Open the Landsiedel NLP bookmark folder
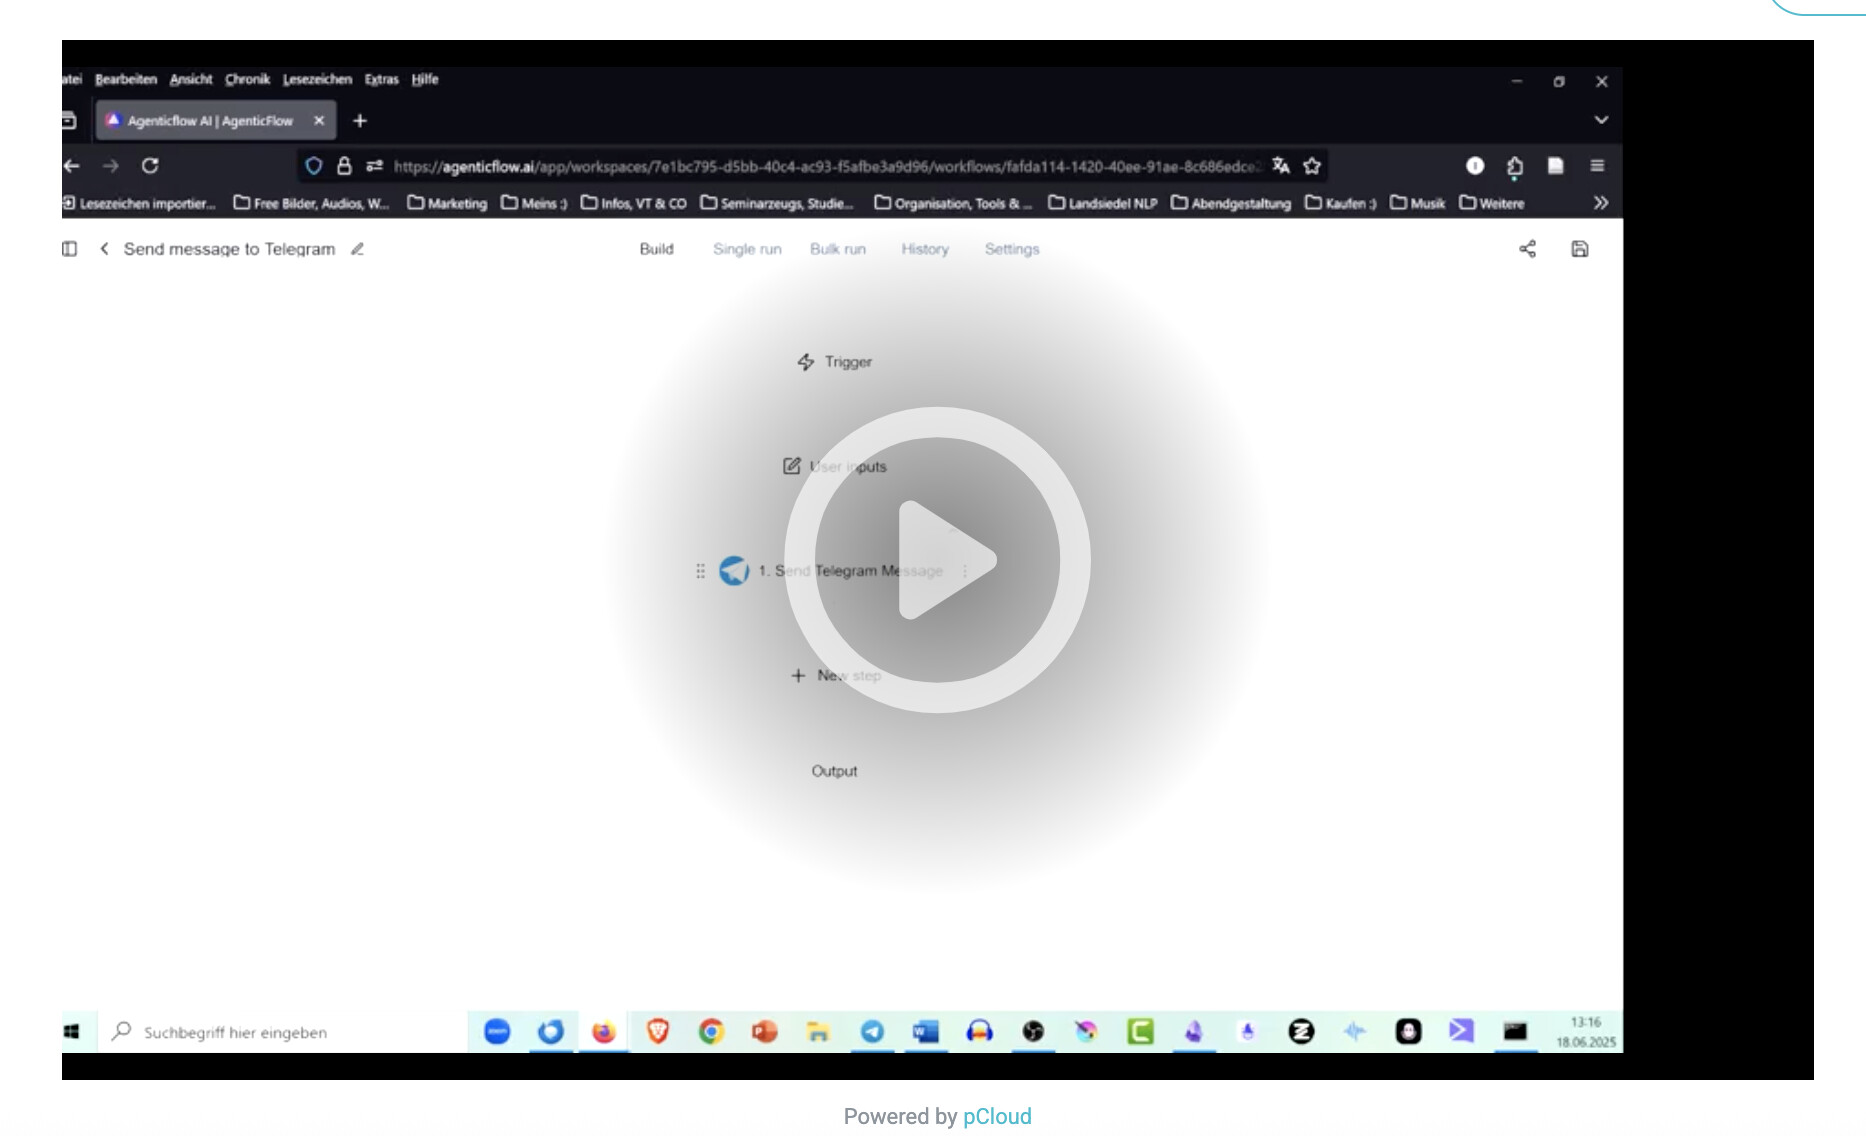 click(1103, 203)
